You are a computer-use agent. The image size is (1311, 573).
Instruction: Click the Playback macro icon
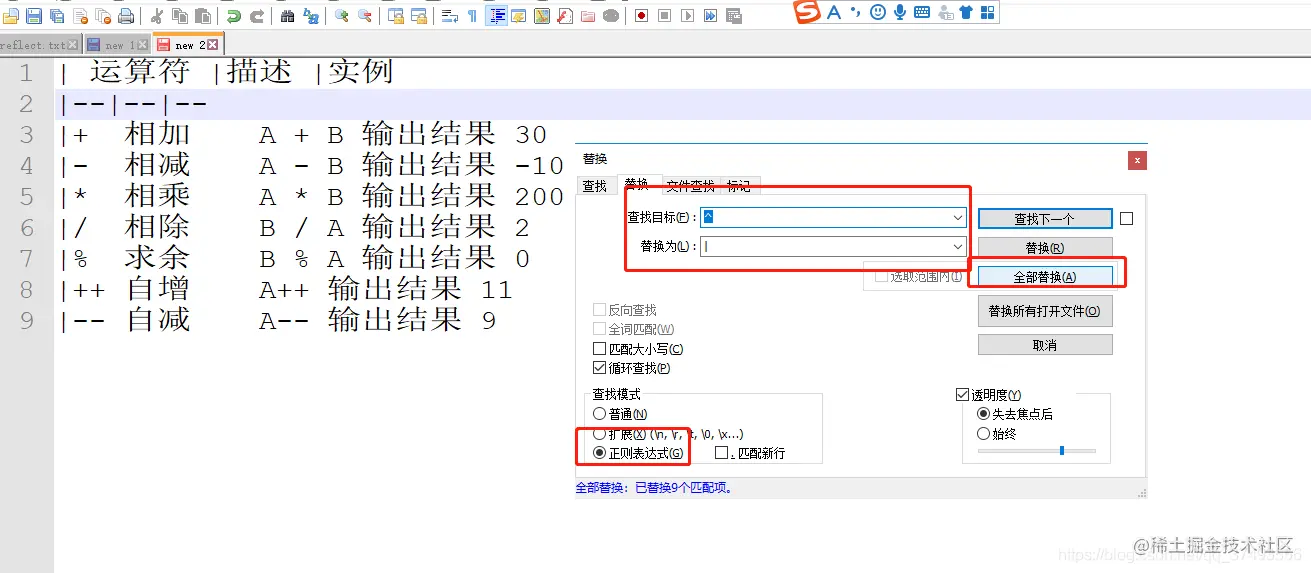[x=687, y=16]
